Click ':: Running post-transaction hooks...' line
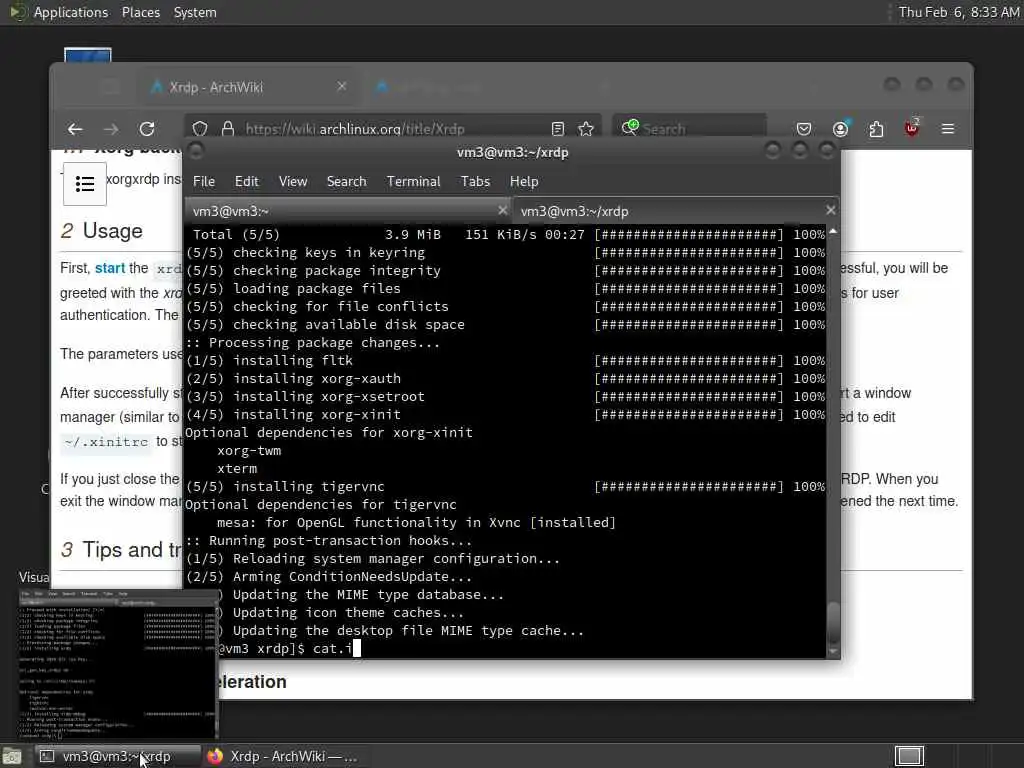Image resolution: width=1024 pixels, height=768 pixels. point(328,541)
